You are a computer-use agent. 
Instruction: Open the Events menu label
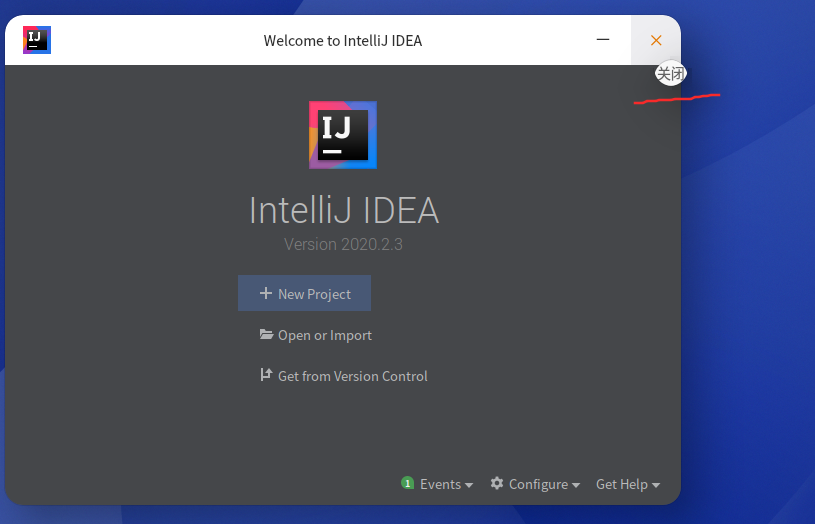click(x=440, y=484)
